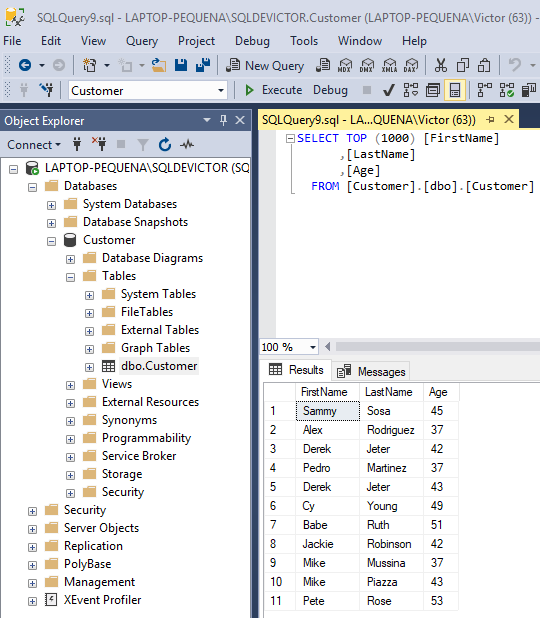Toggle pin on SQLQuery9.sql tab
This screenshot has width=540, height=618.
pos(490,119)
